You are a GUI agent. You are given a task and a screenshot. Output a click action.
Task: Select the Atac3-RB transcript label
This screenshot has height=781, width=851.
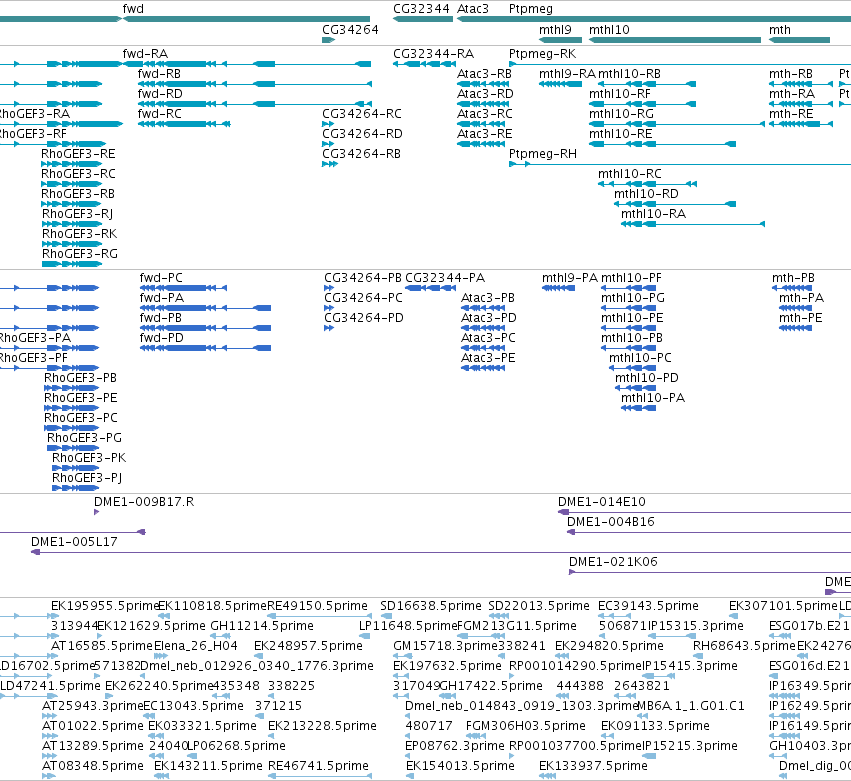point(484,74)
